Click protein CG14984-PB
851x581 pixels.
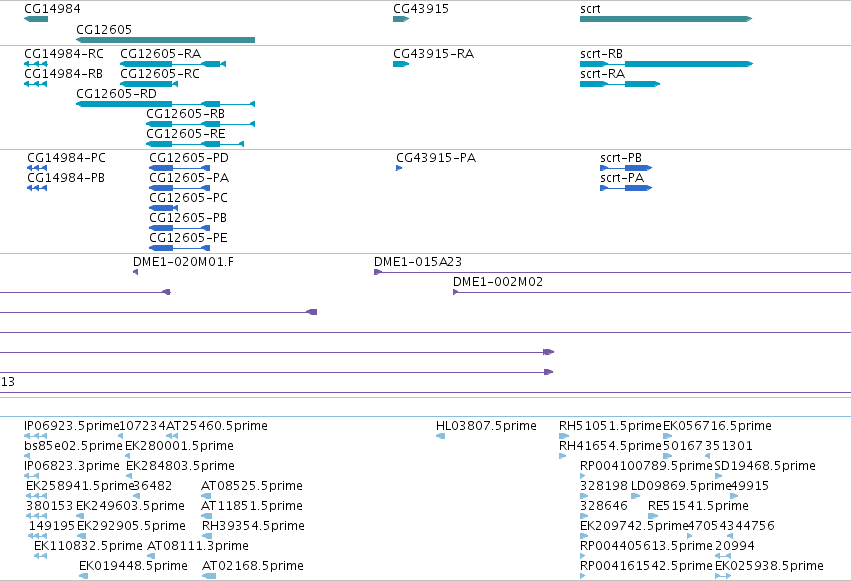pyautogui.click(x=37, y=188)
